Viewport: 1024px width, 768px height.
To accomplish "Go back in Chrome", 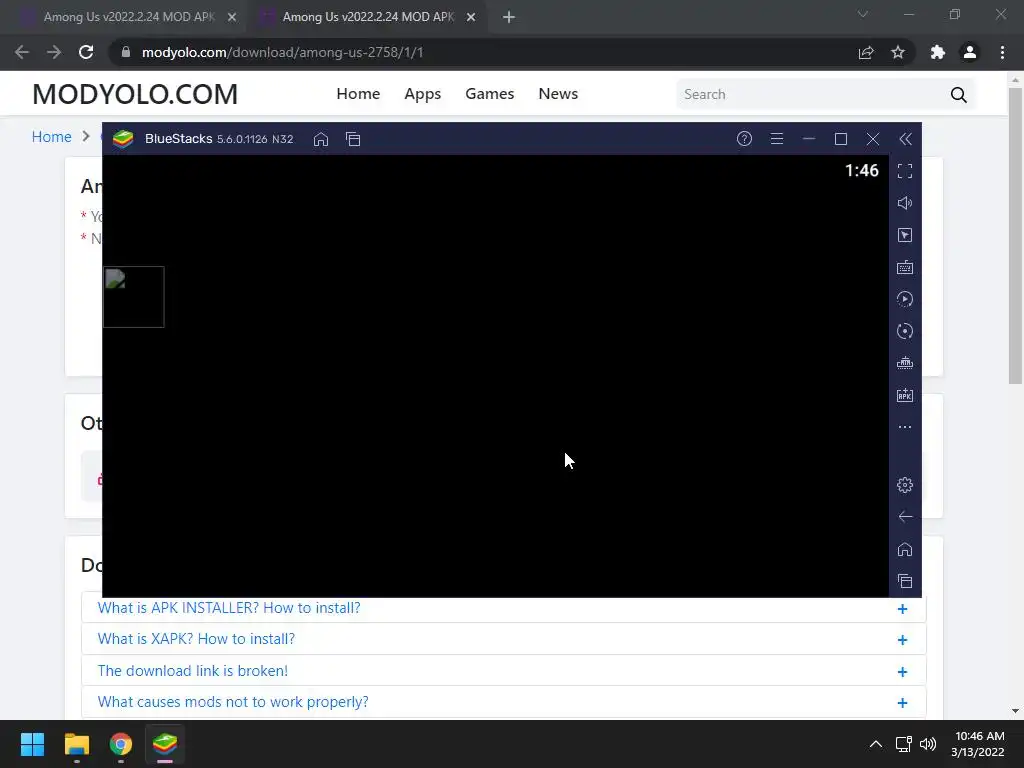I will tap(22, 52).
